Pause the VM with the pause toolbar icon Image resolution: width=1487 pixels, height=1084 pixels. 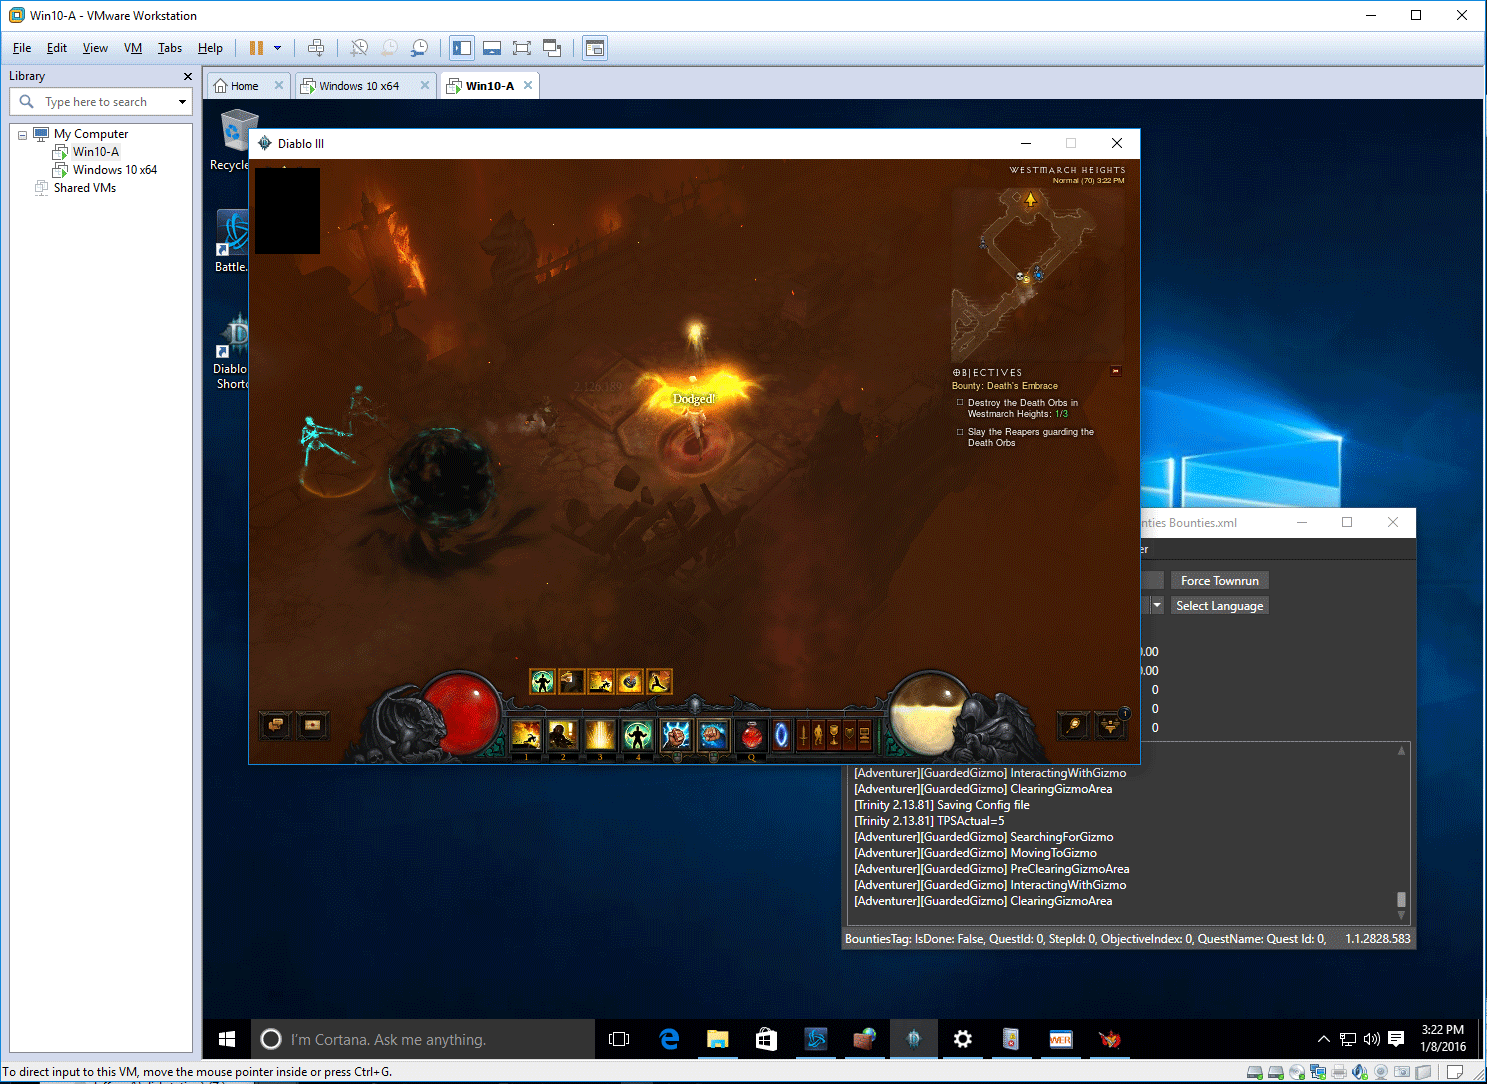tap(256, 48)
